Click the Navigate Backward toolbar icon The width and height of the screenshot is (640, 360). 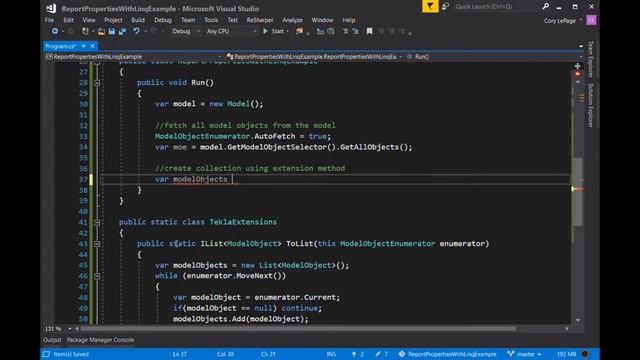(54, 31)
